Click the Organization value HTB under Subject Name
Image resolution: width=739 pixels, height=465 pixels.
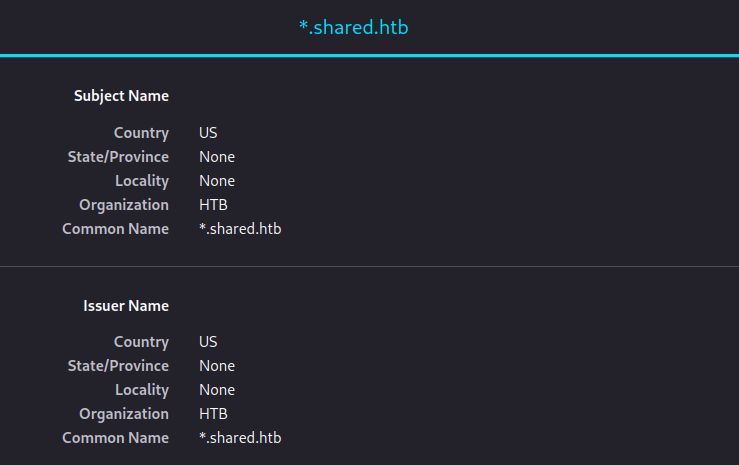[213, 205]
